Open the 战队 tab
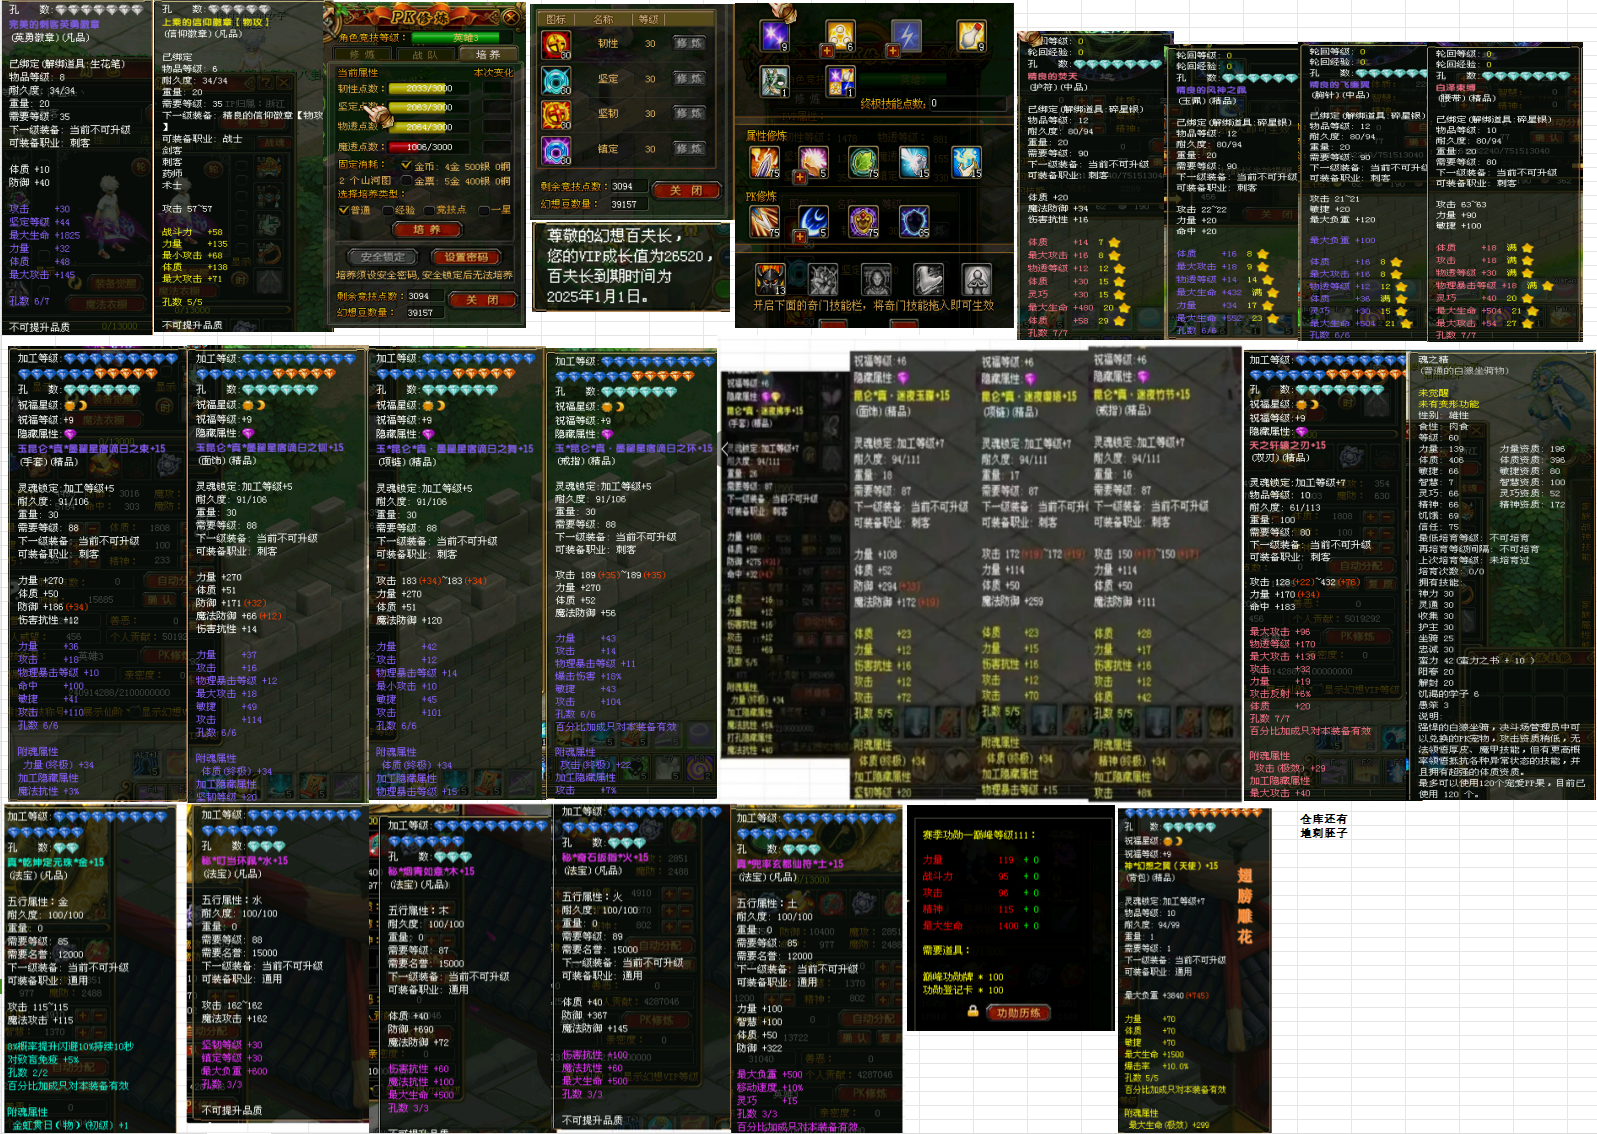Screen dimensions: 1597x1134 [425, 55]
